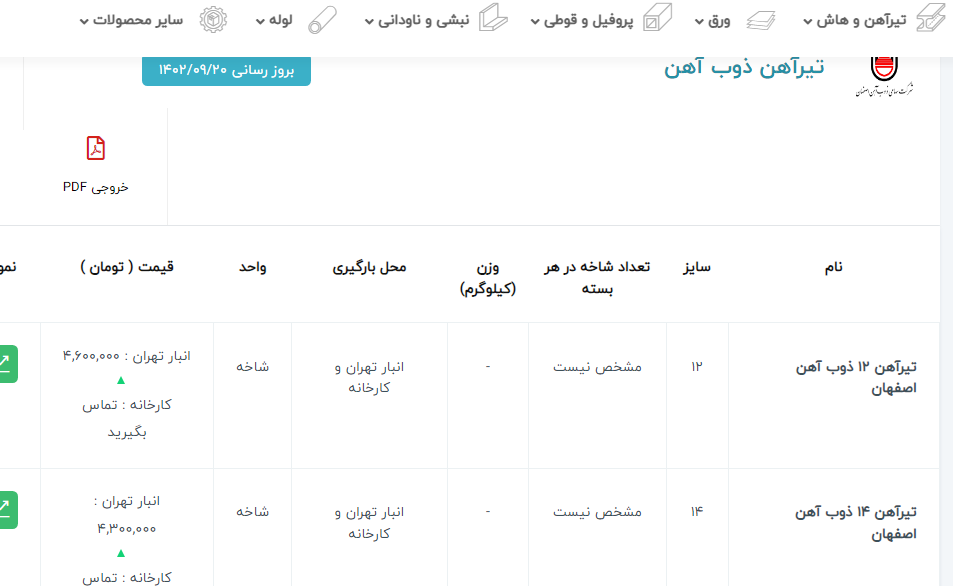Expand the تیرآهن و هاش dropdown arrow

[x=807, y=21]
